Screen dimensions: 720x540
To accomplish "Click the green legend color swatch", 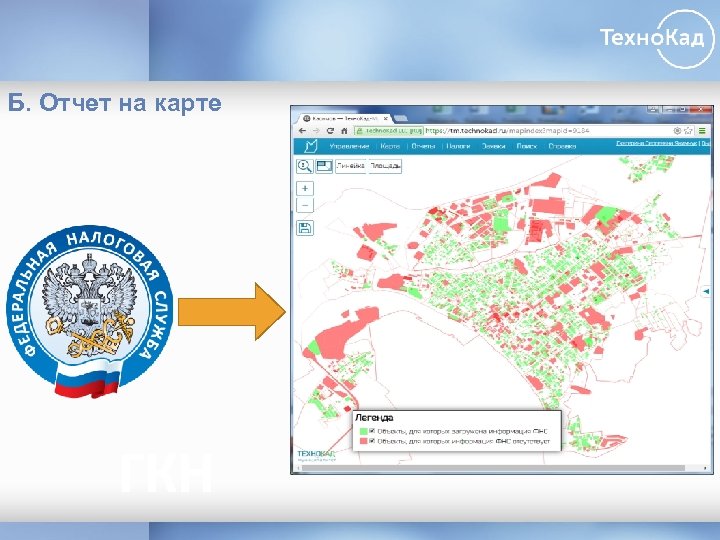I will point(364,431).
